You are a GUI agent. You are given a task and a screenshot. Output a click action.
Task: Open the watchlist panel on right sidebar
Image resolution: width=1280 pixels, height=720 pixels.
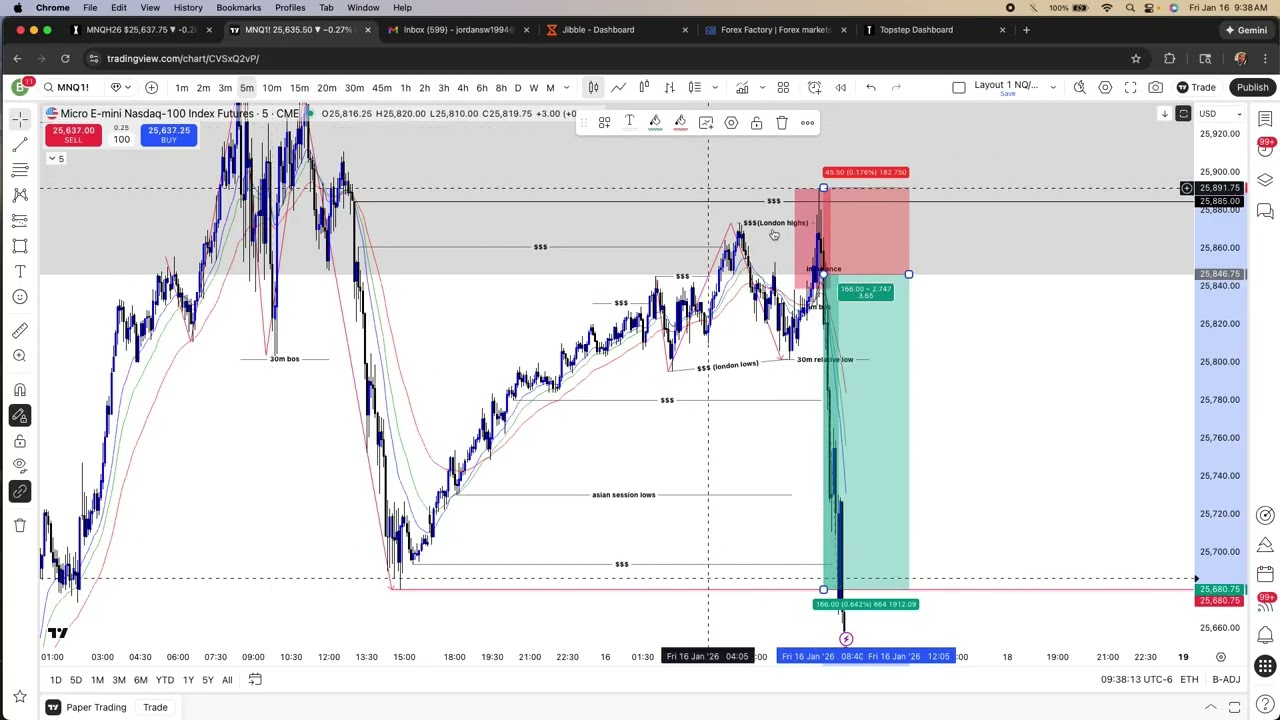click(1265, 120)
